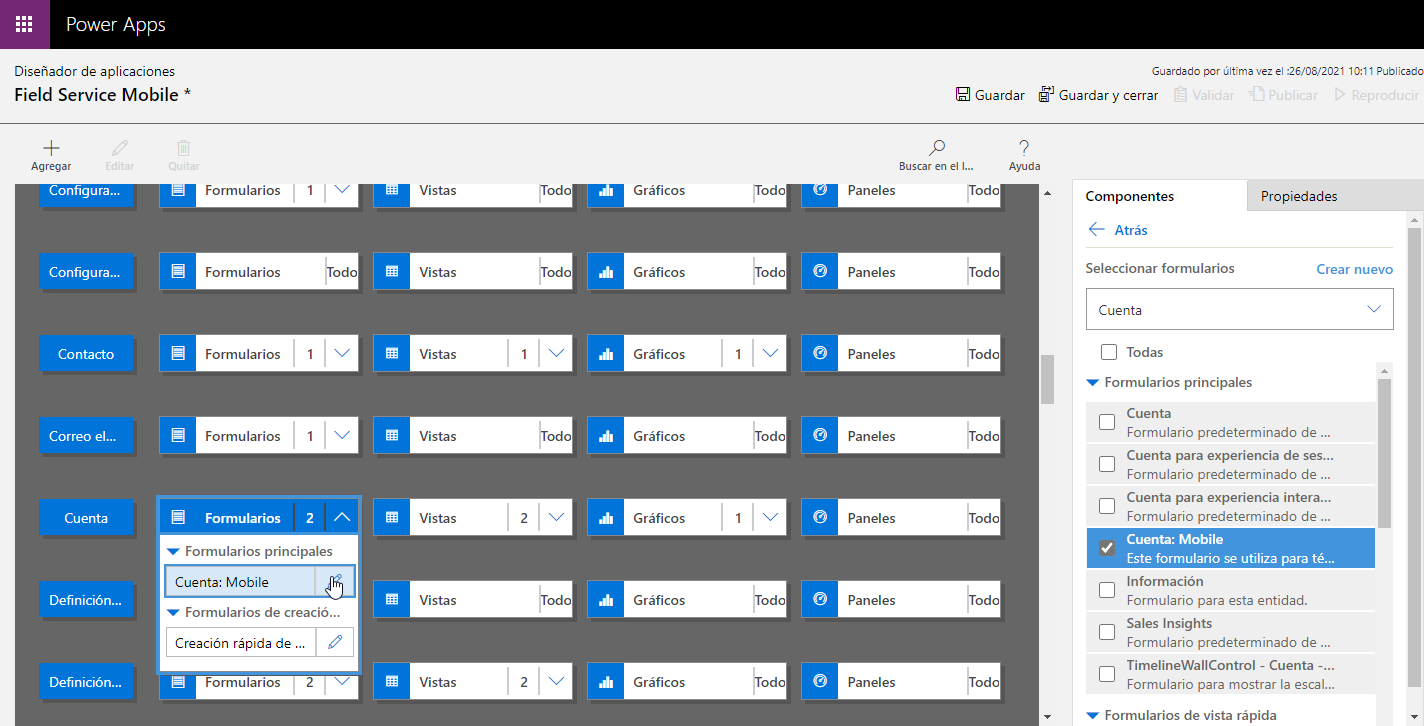Screen dimensions: 1424x726
Task: Expand Vistas chevron in Cuenta row
Action: point(556,518)
